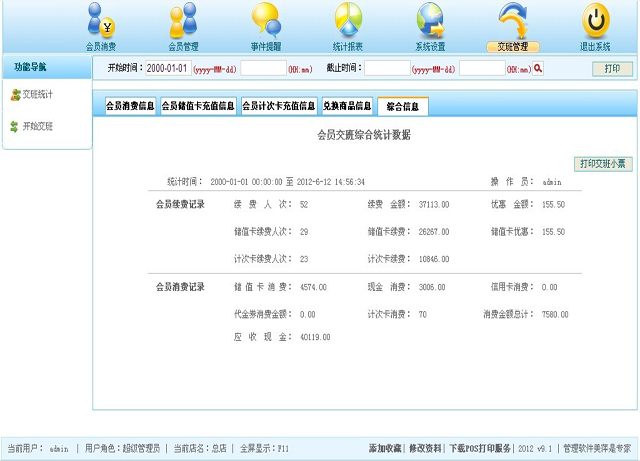
Task: Click the 添加收藏 link in footer
Action: (x=385, y=449)
